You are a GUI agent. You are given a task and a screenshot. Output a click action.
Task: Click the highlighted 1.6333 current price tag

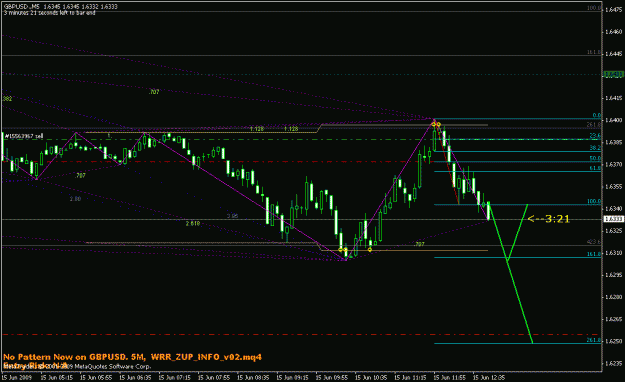[x=614, y=219]
